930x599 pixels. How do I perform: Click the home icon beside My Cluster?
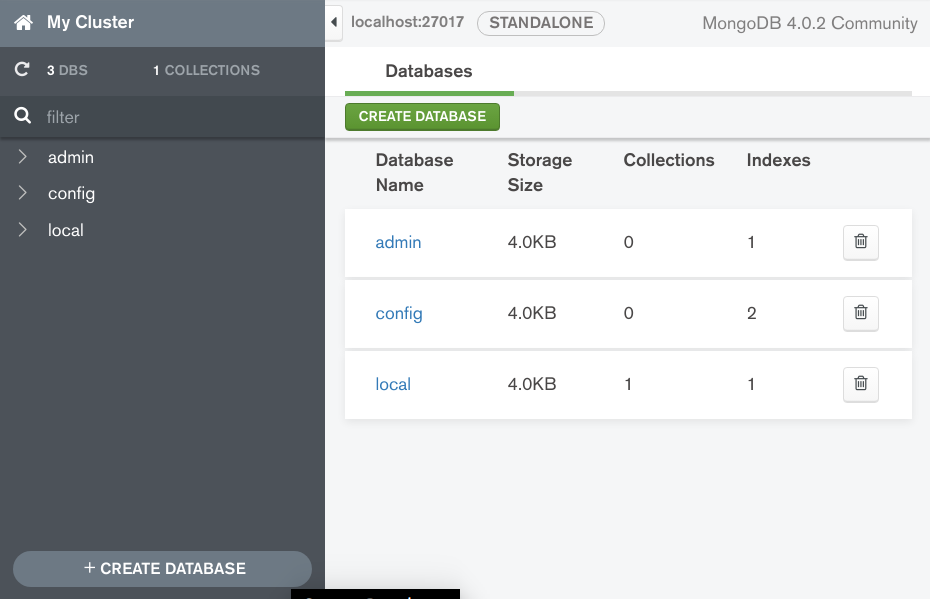[x=23, y=22]
